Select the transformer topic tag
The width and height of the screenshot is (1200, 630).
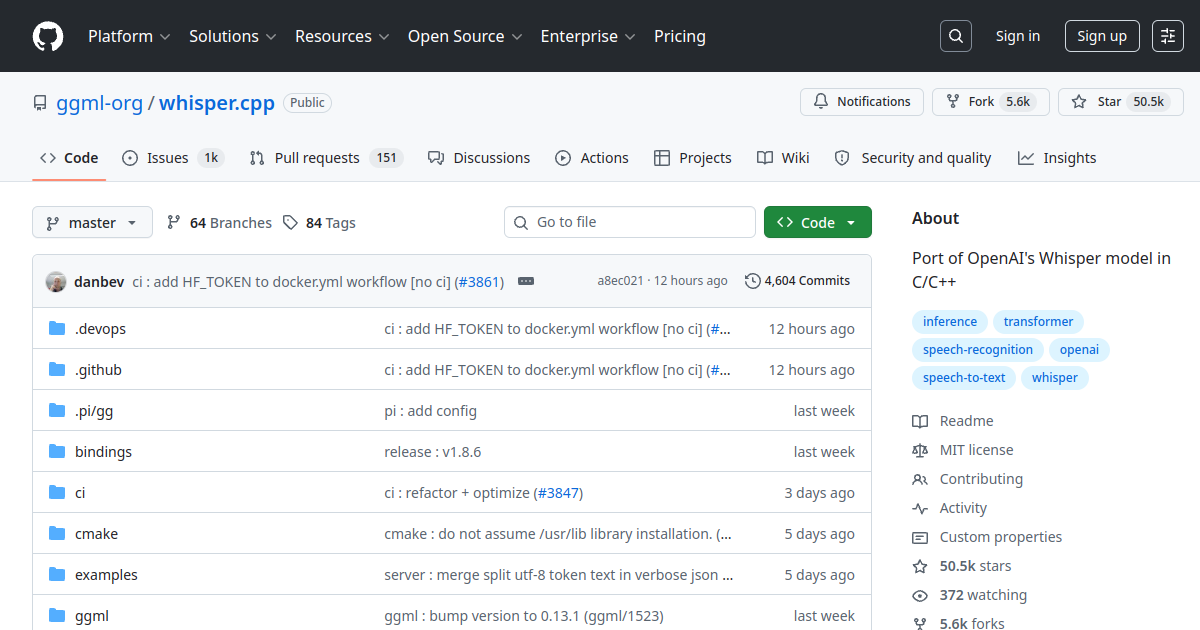coord(1038,322)
